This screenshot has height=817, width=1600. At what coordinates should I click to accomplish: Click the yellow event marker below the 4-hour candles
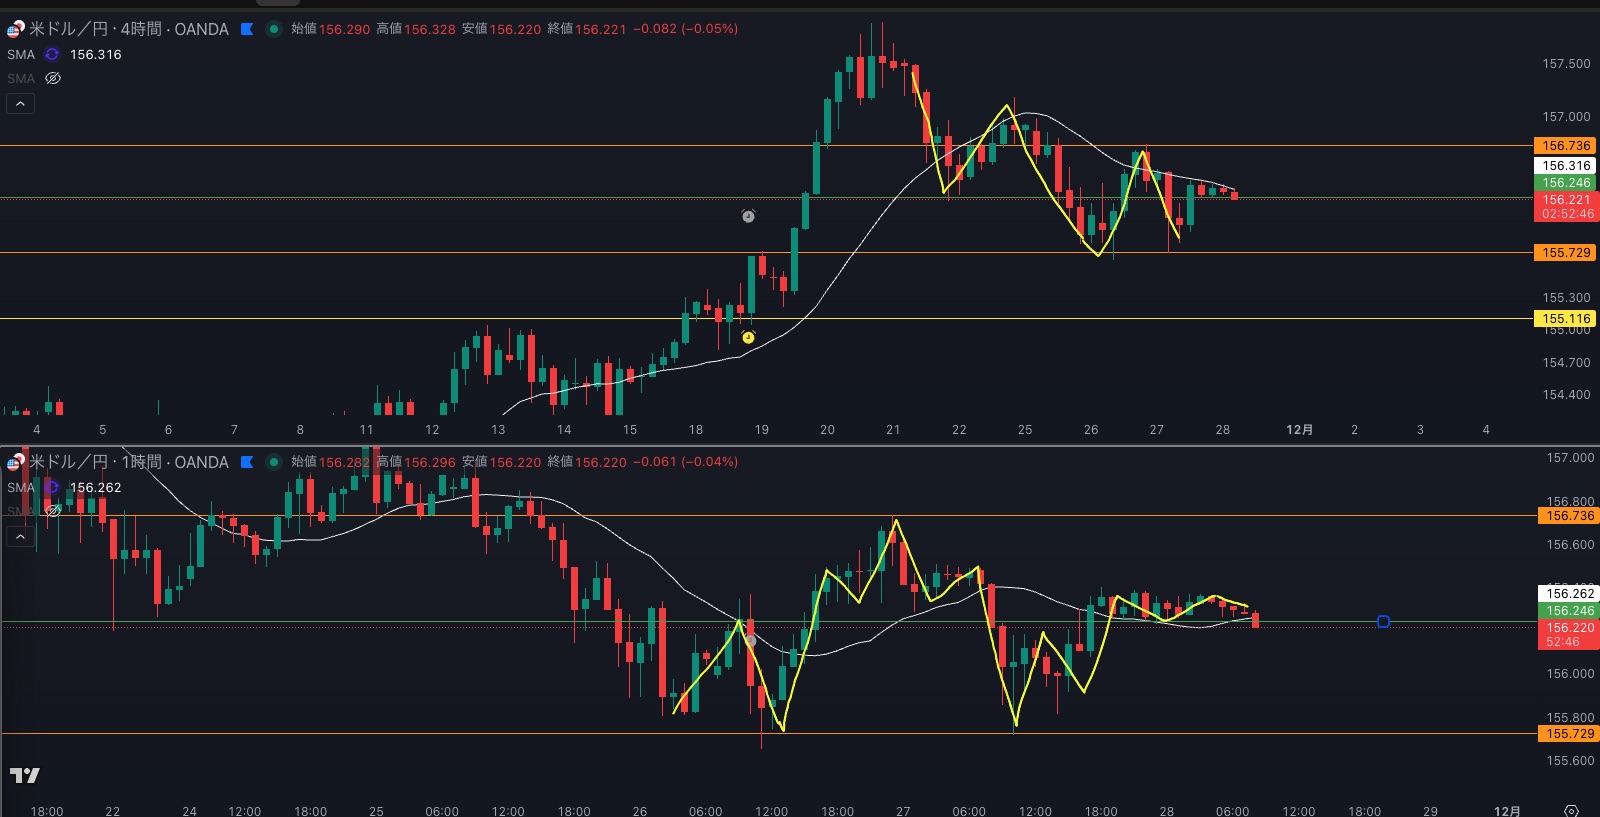748,338
